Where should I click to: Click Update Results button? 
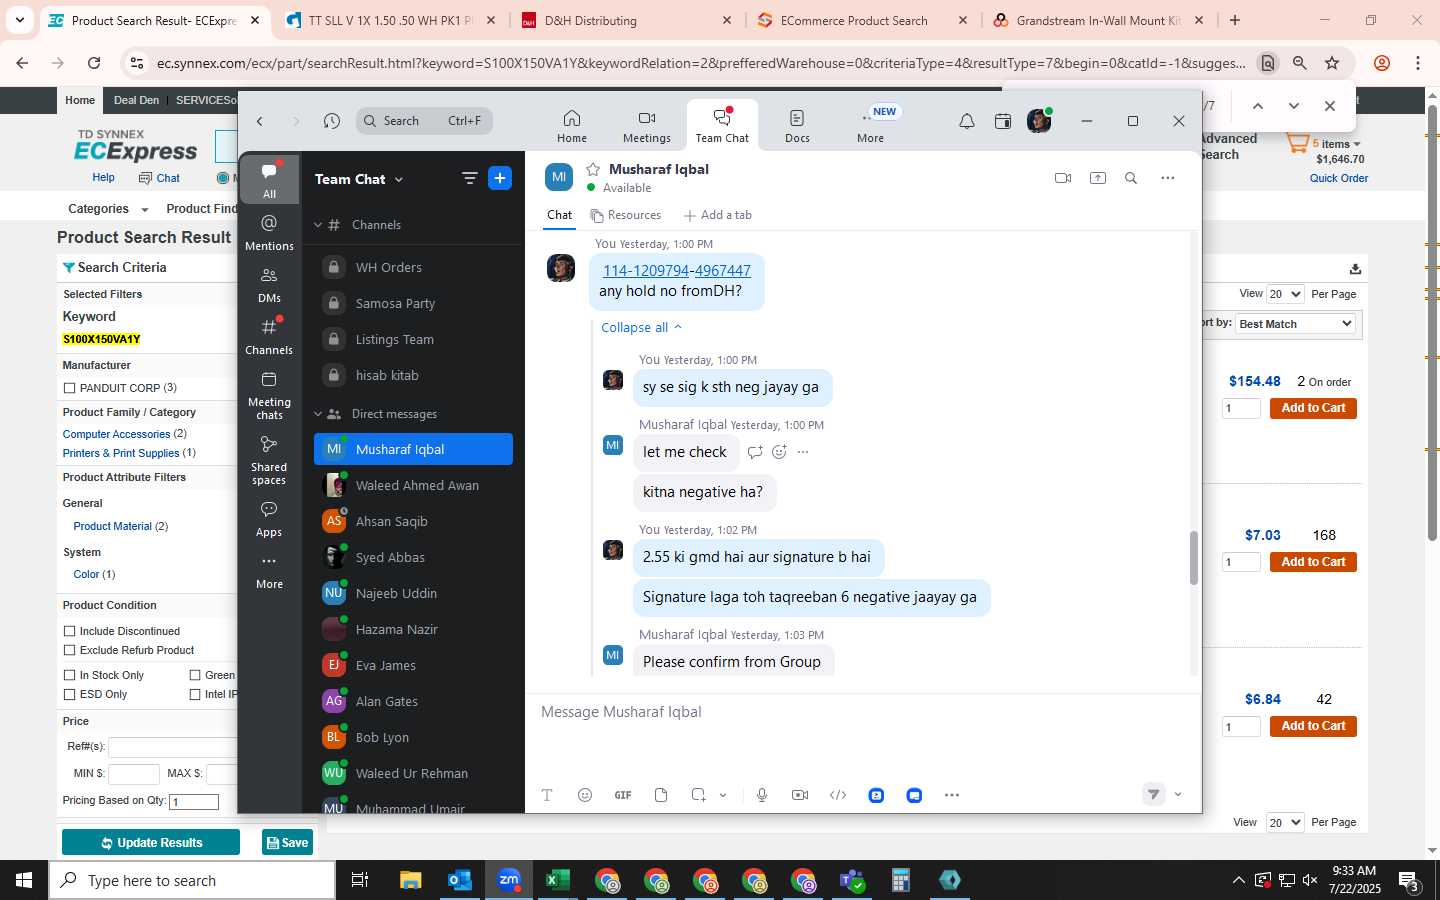151,842
